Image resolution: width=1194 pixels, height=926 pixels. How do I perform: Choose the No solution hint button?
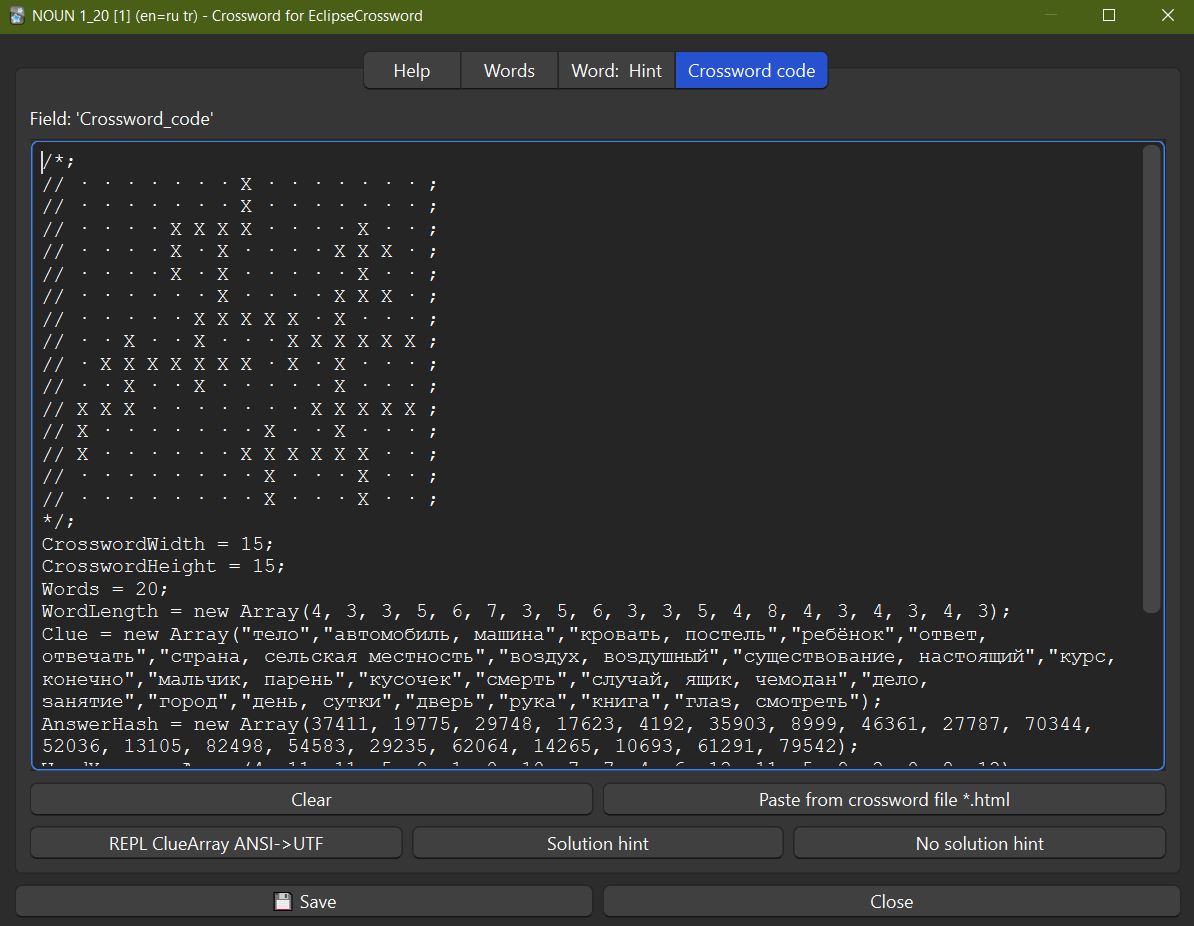[979, 844]
